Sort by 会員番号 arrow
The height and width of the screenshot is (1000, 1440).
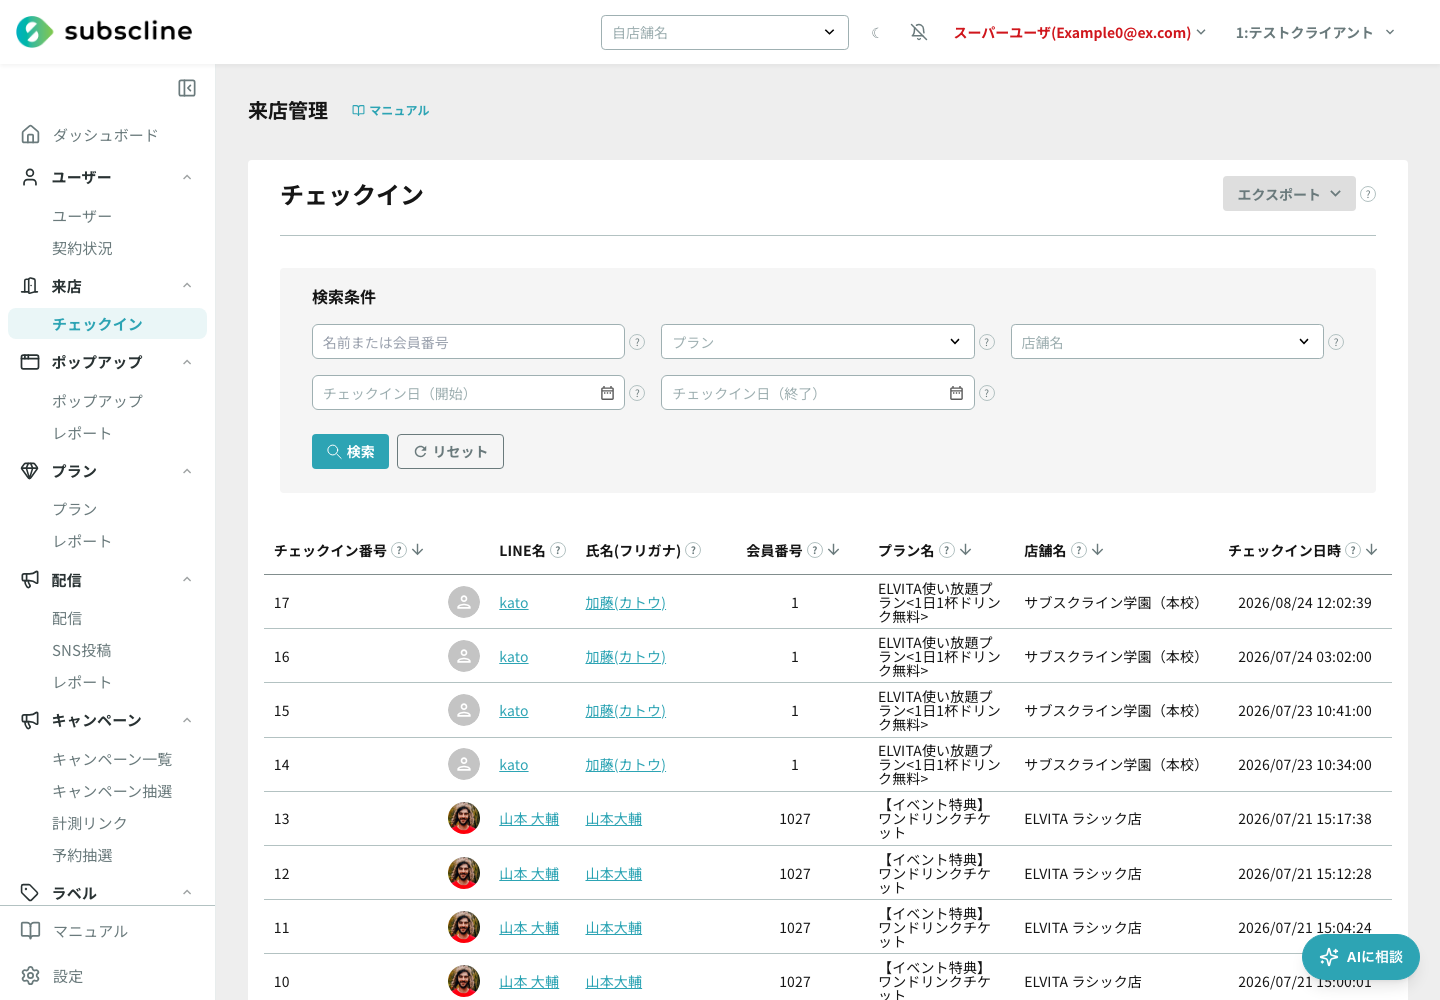(x=834, y=550)
